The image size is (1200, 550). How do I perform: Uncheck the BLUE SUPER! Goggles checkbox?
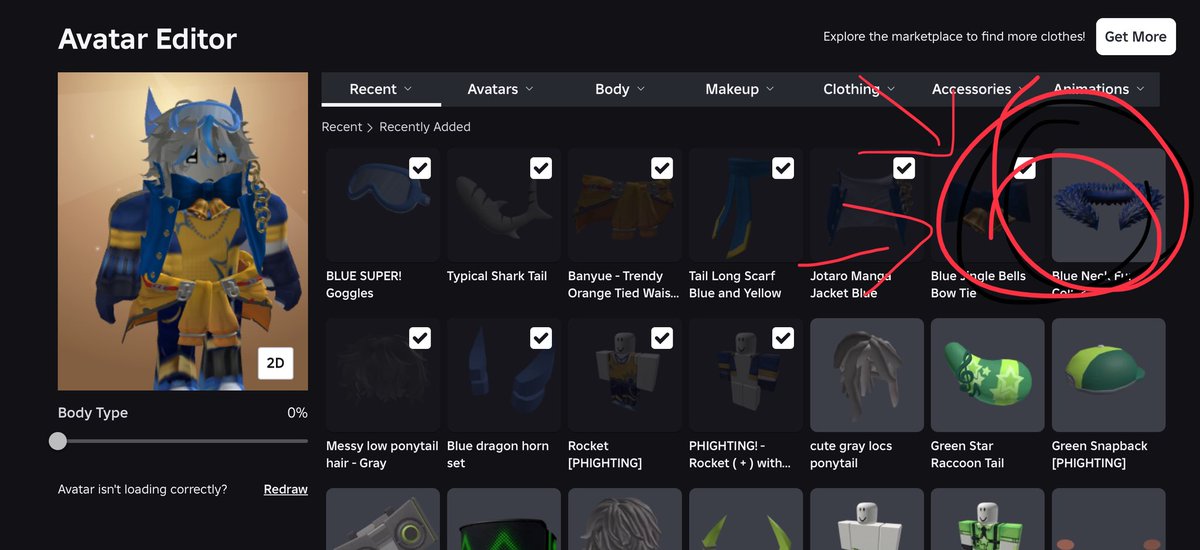[420, 168]
